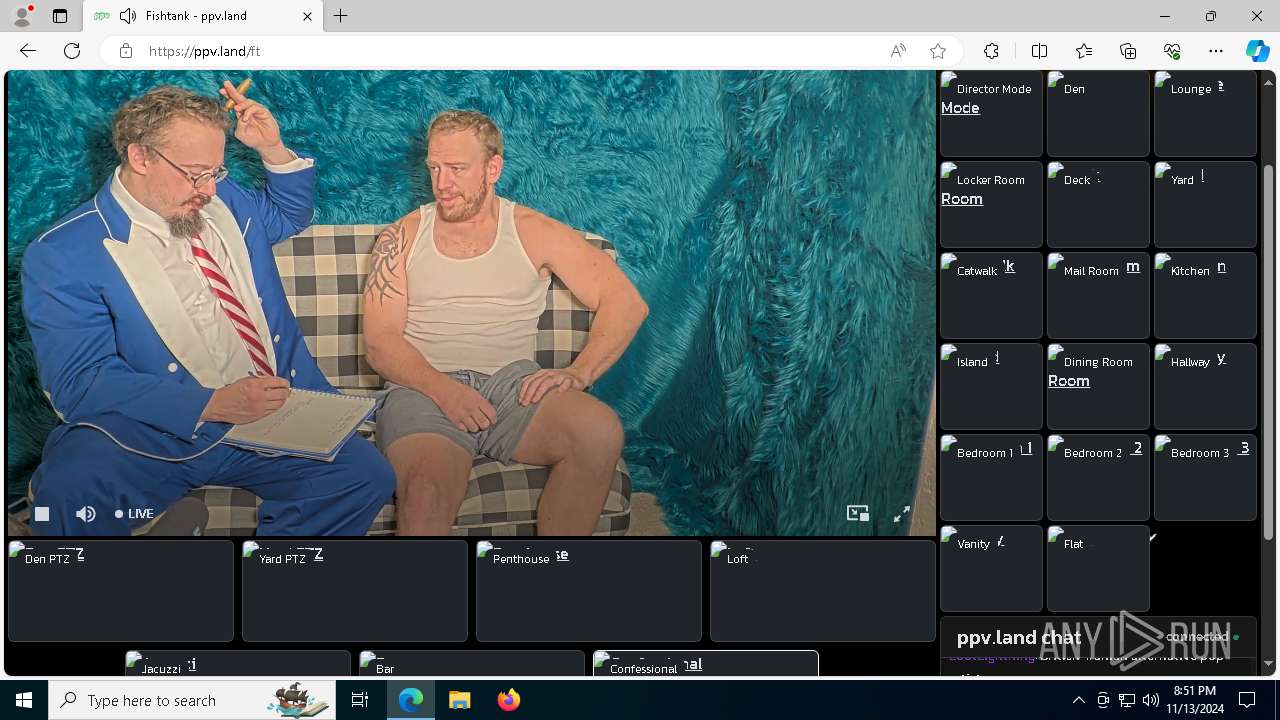
Task: Open Tab actions menu
Action: (60, 16)
